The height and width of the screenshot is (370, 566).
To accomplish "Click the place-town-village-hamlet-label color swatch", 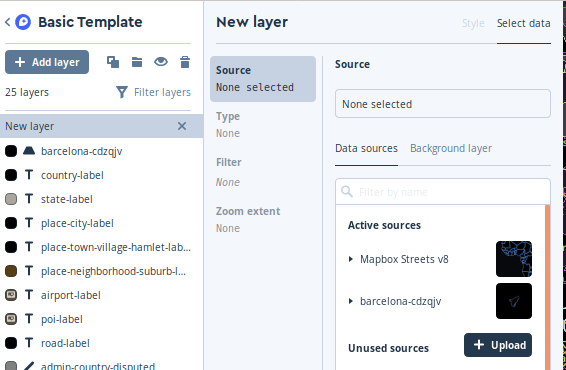I will (11, 247).
